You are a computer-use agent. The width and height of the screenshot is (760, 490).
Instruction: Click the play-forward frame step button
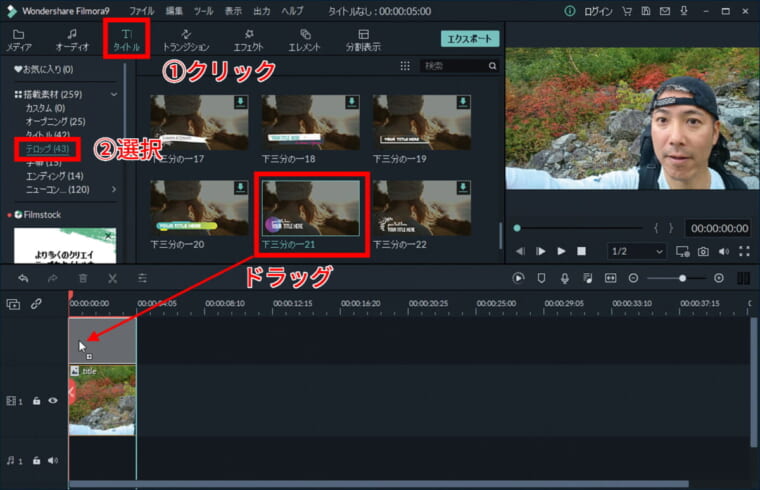coord(540,251)
